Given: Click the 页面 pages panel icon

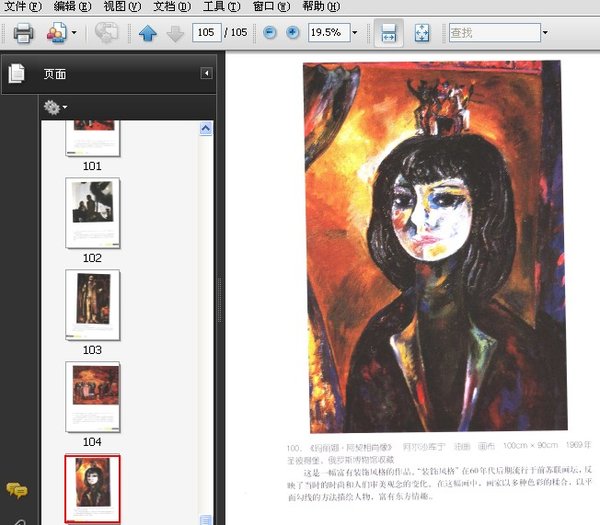Looking at the screenshot, I should point(16,73).
